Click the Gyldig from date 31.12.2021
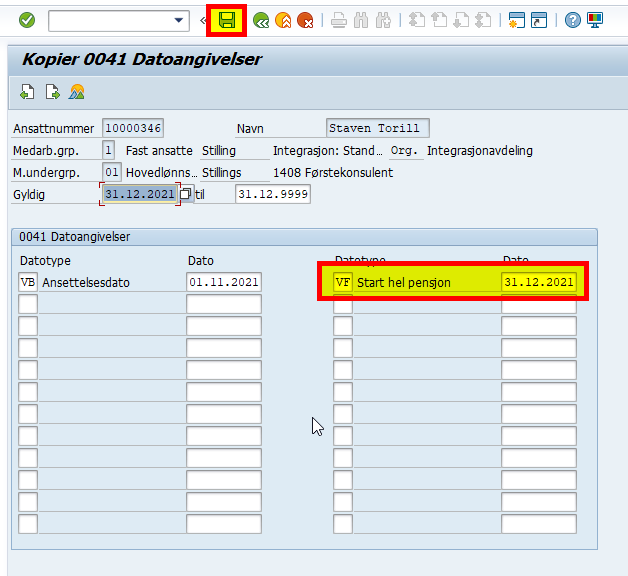The height and width of the screenshot is (576, 628). tap(139, 194)
